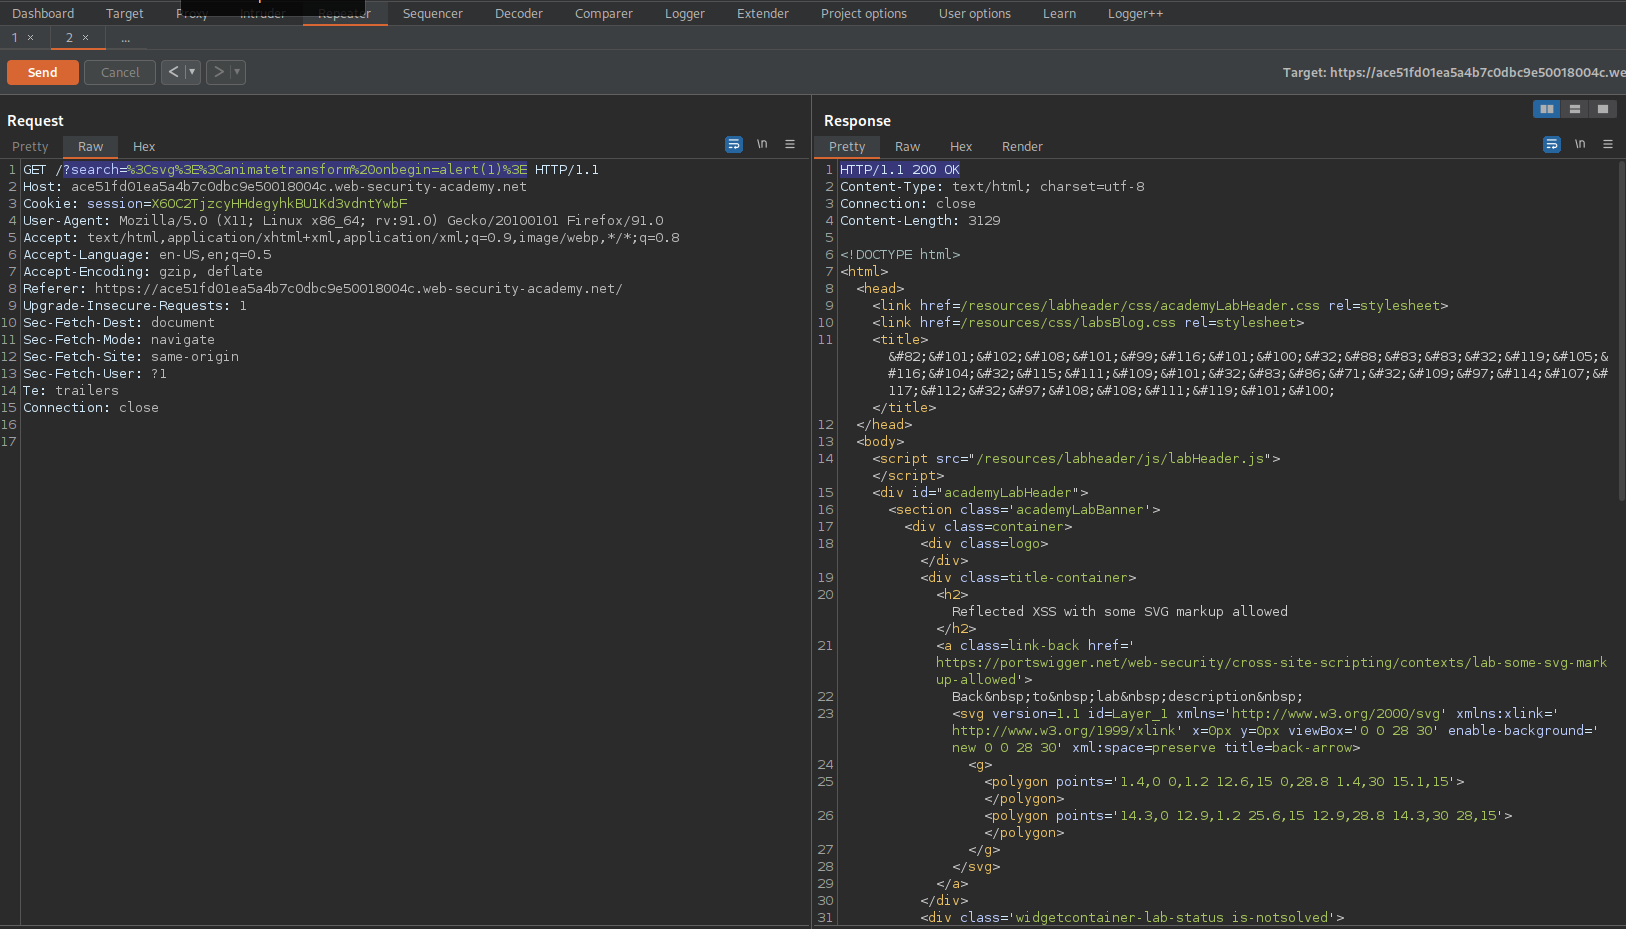
Task: Send the request
Action: [x=42, y=72]
